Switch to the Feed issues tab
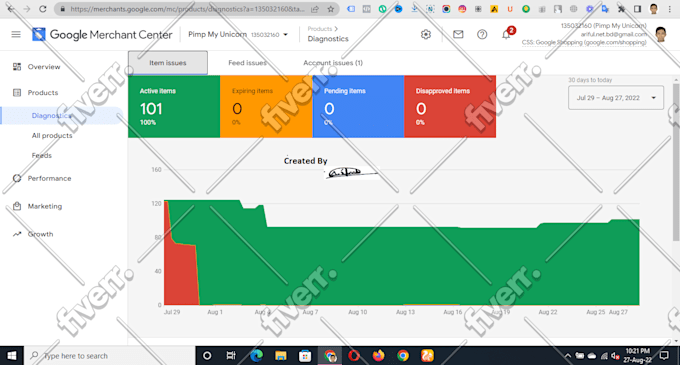The image size is (680, 365). point(247,63)
